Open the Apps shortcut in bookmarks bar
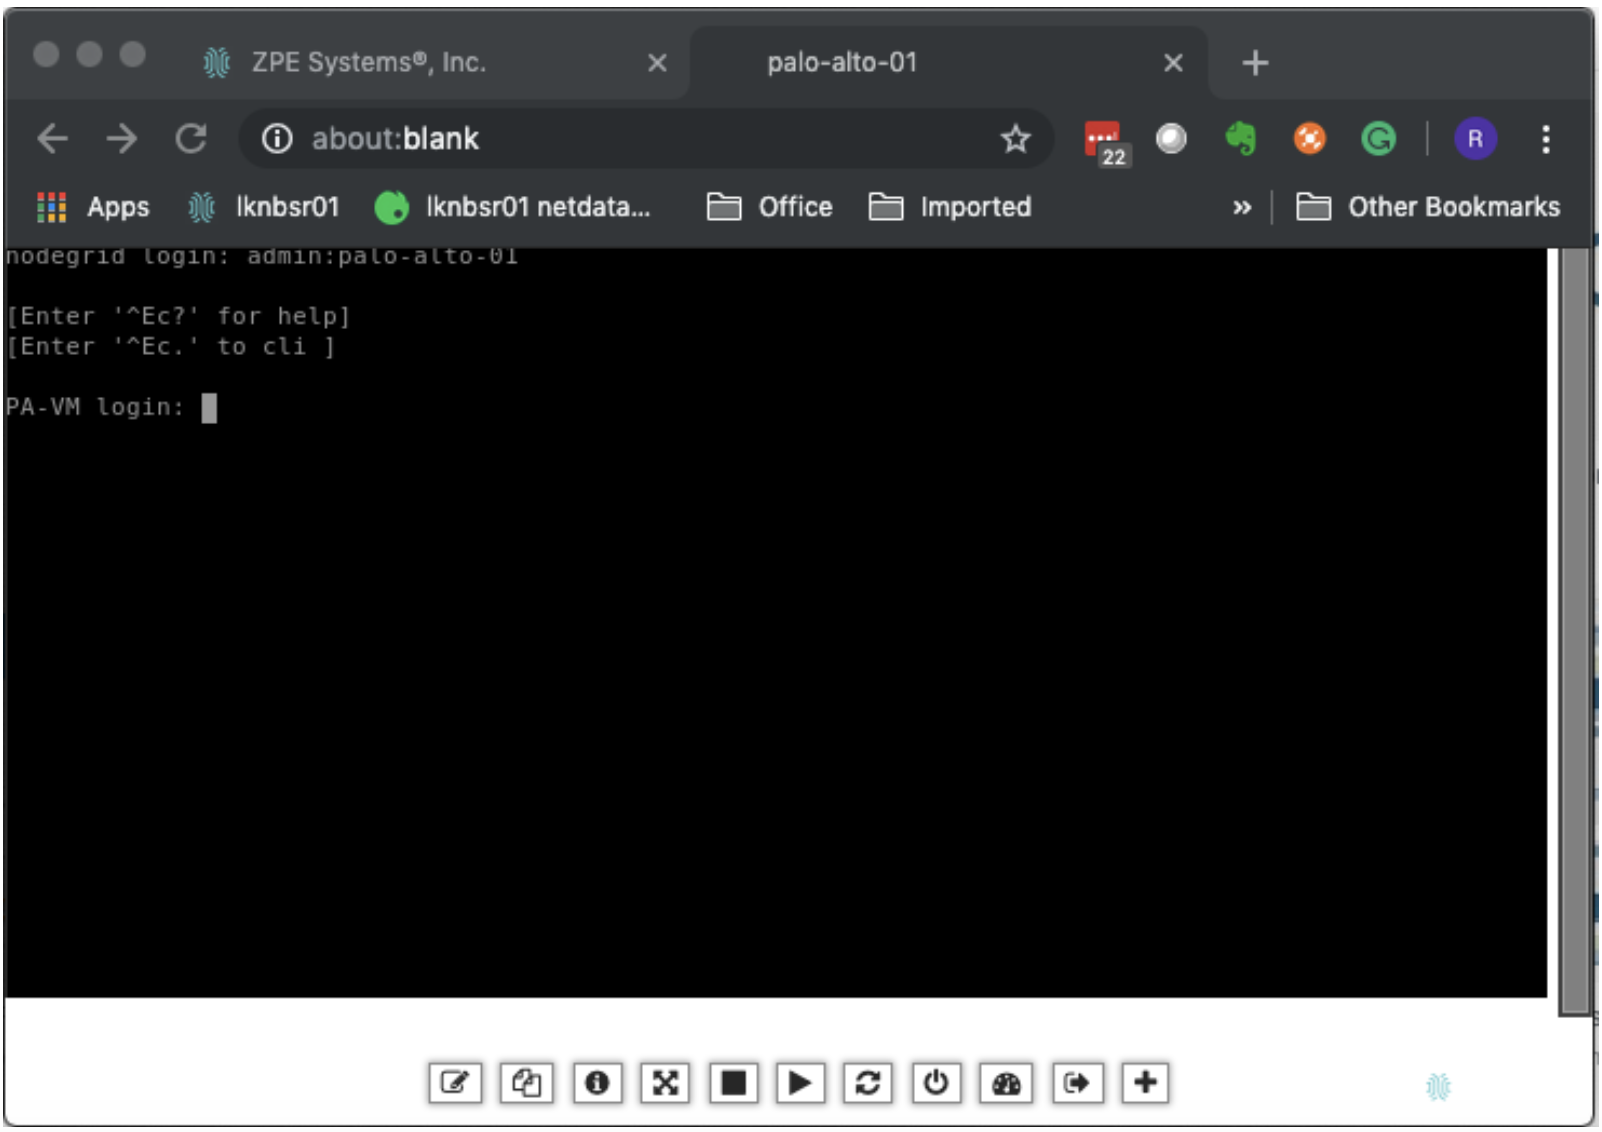 click(x=93, y=207)
